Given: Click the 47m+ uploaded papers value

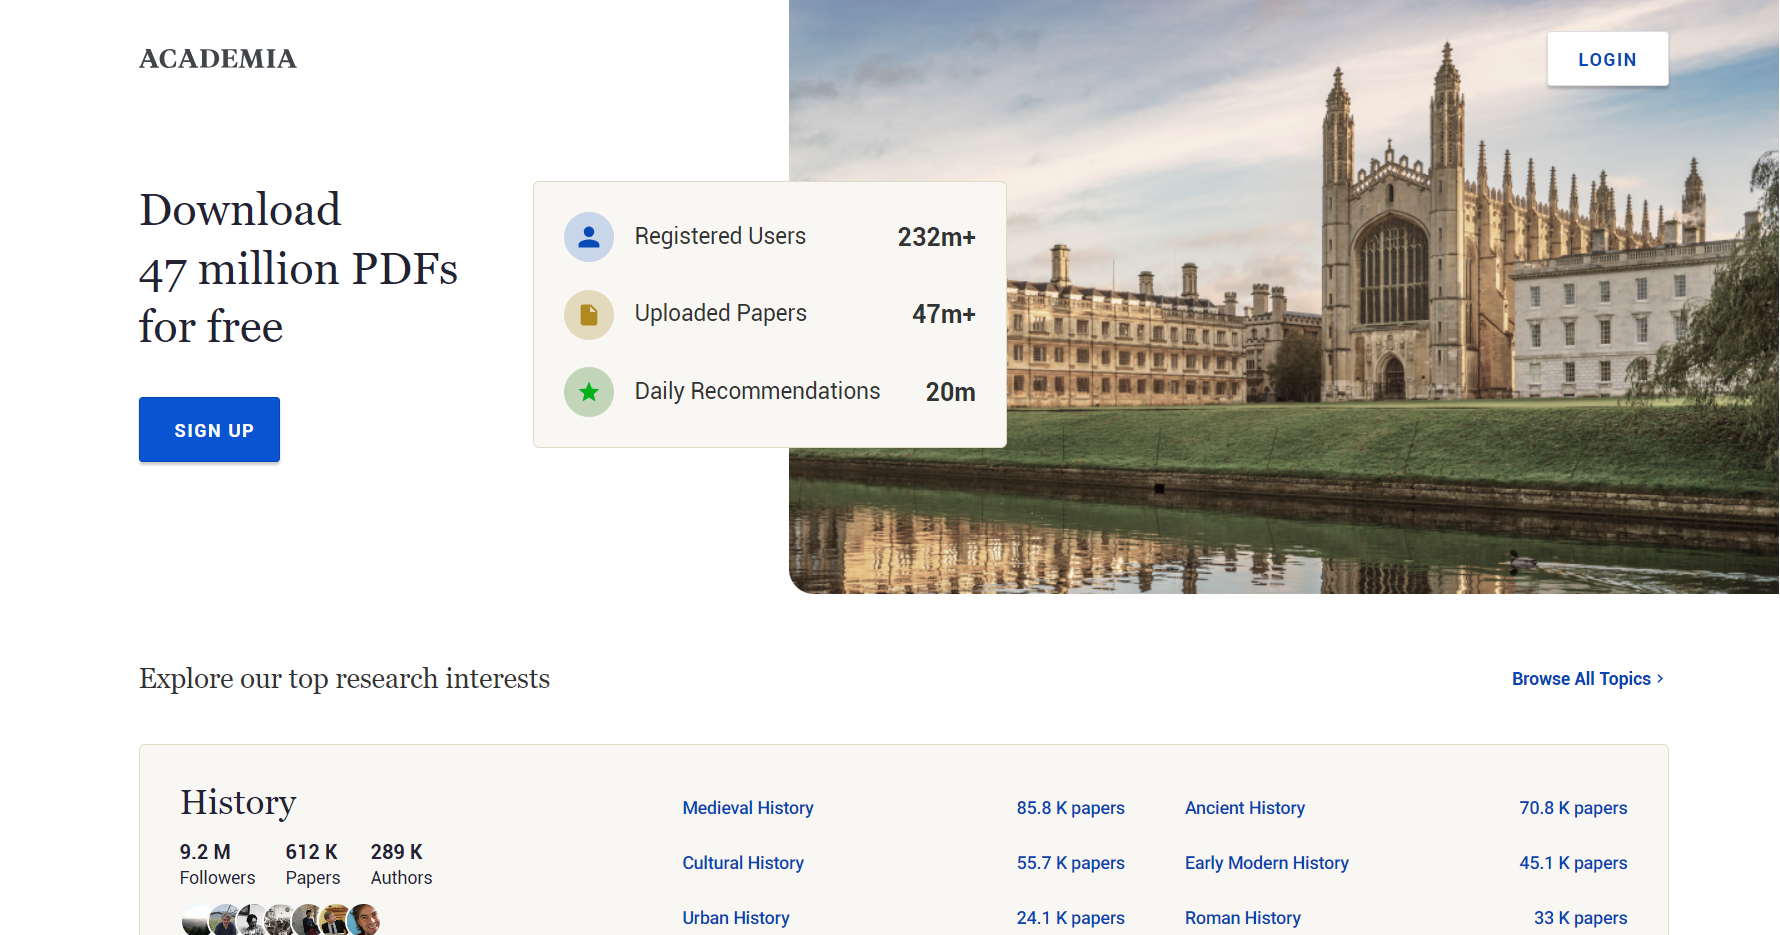Looking at the screenshot, I should [x=943, y=314].
